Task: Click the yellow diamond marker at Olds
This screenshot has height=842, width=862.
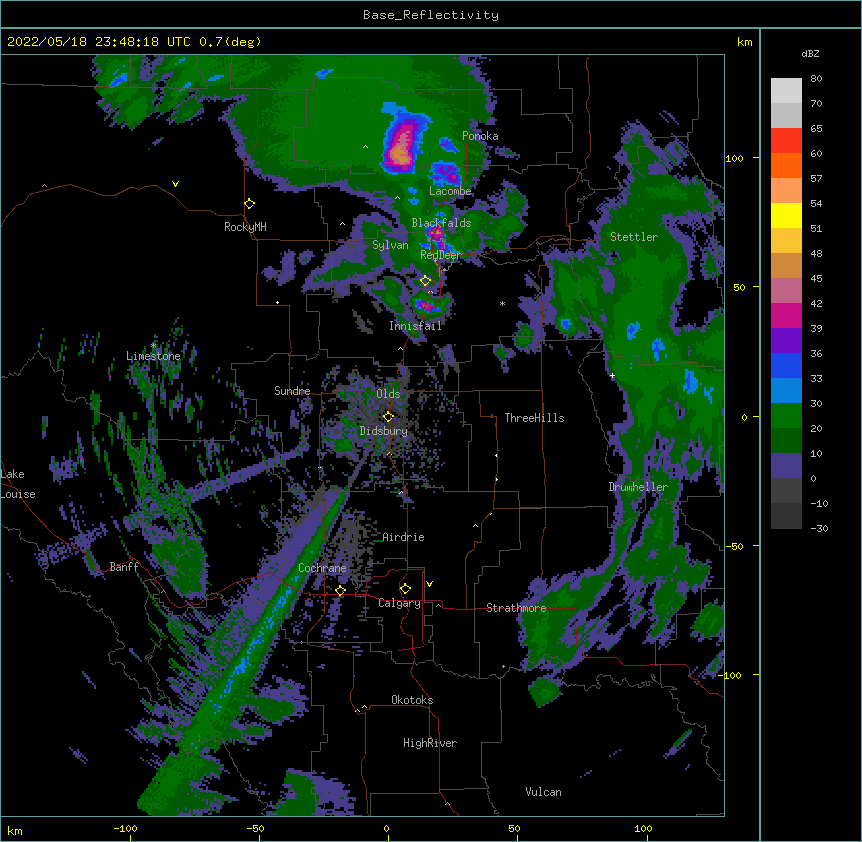Action: point(388,417)
